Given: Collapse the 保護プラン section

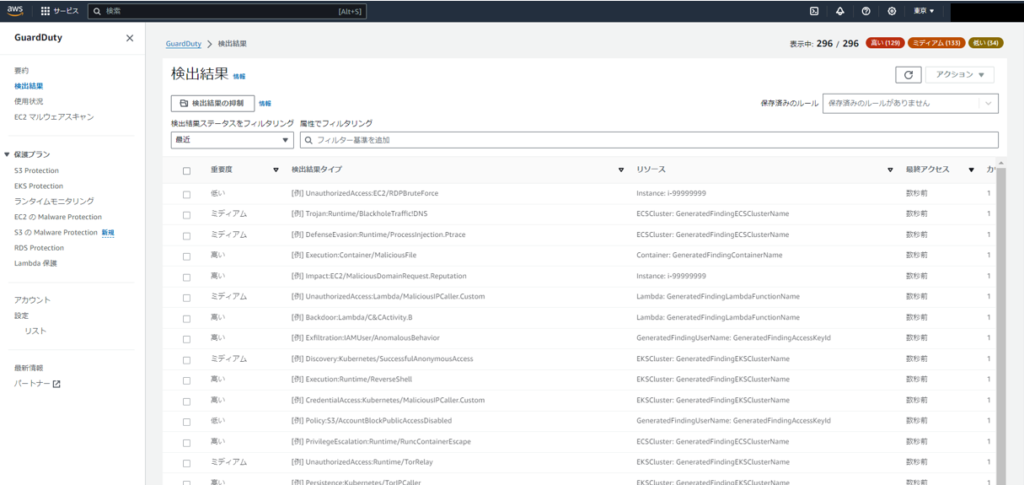Looking at the screenshot, I should pos(7,155).
